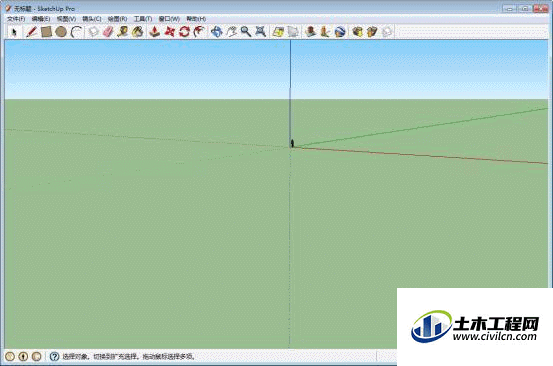This screenshot has height=366, width=553.
Task: Click the sign-in status bar icon
Action: (x=37, y=356)
